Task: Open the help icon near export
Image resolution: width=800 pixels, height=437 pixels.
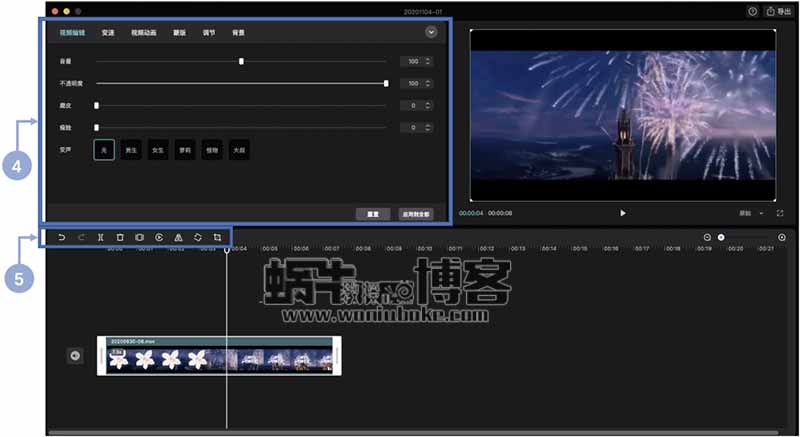Action: 753,11
